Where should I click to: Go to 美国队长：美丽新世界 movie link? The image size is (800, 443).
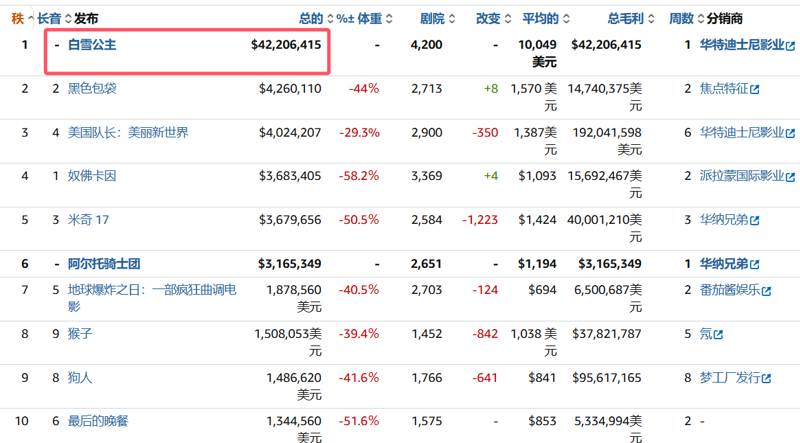[x=128, y=133]
